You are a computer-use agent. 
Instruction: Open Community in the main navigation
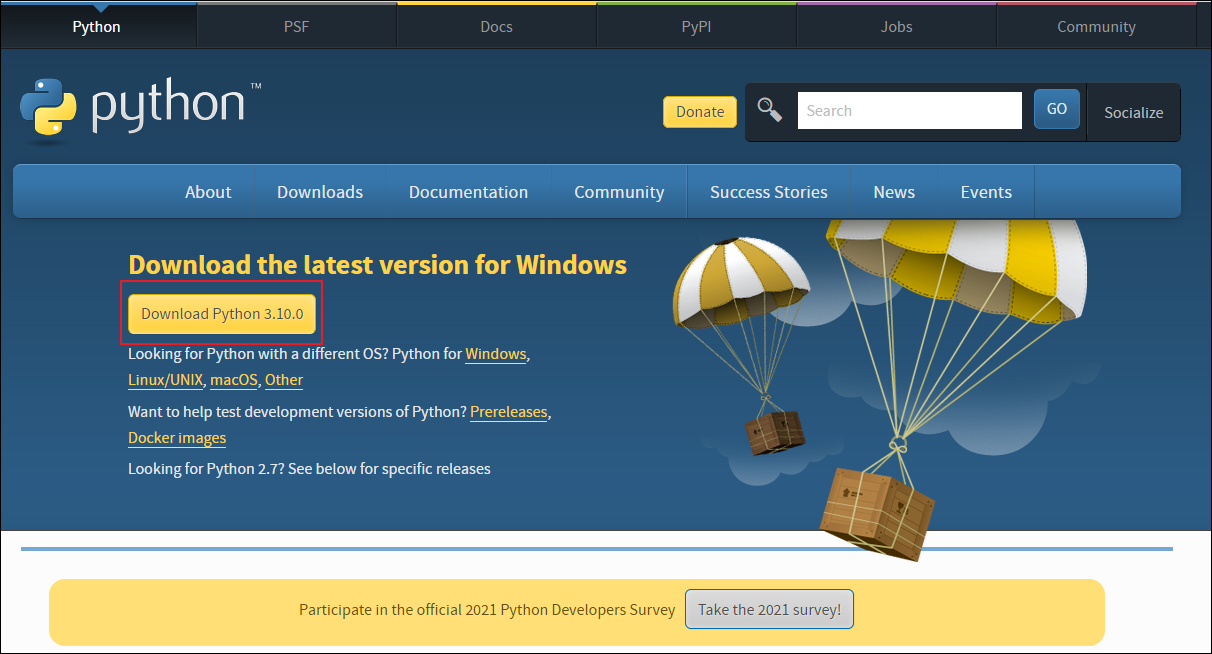coord(619,192)
